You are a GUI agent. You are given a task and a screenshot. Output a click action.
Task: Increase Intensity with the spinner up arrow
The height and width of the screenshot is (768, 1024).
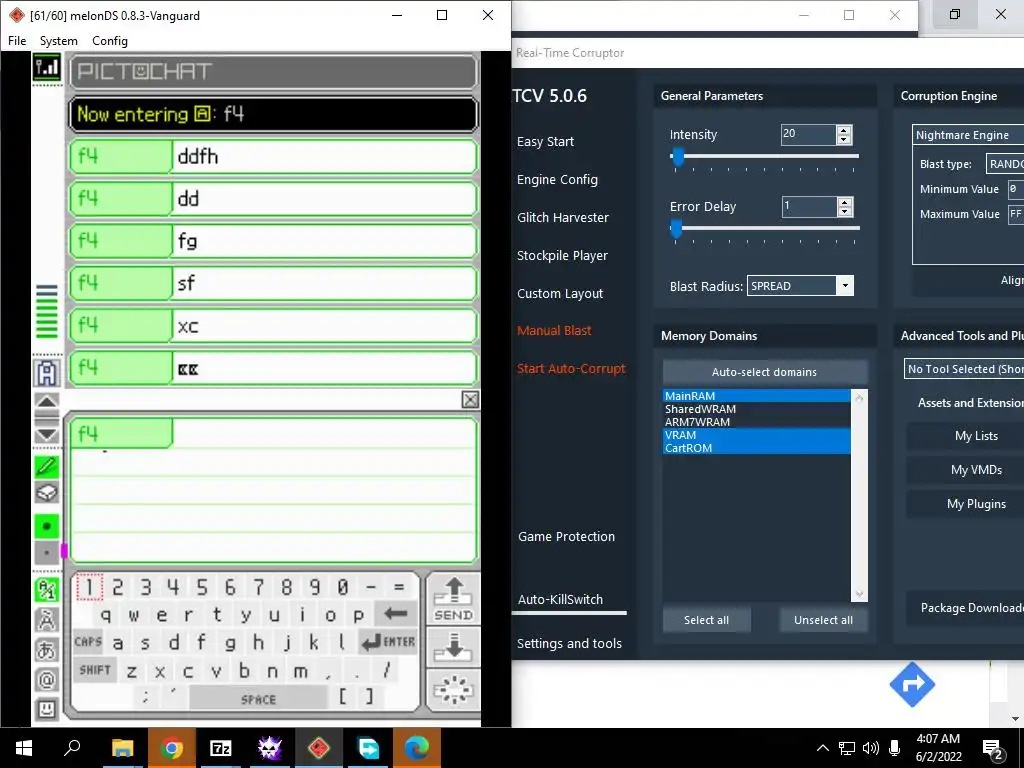click(x=844, y=130)
